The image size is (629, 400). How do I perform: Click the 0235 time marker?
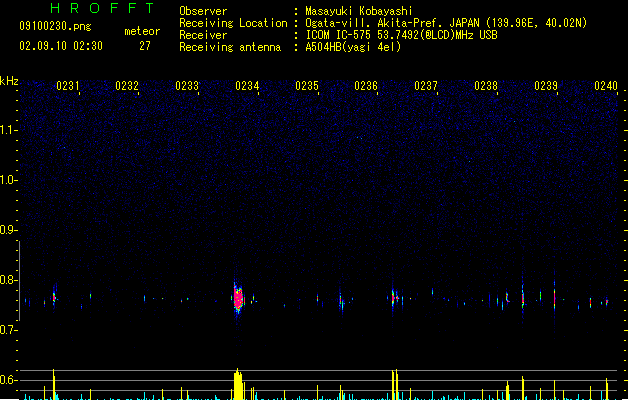point(307,86)
